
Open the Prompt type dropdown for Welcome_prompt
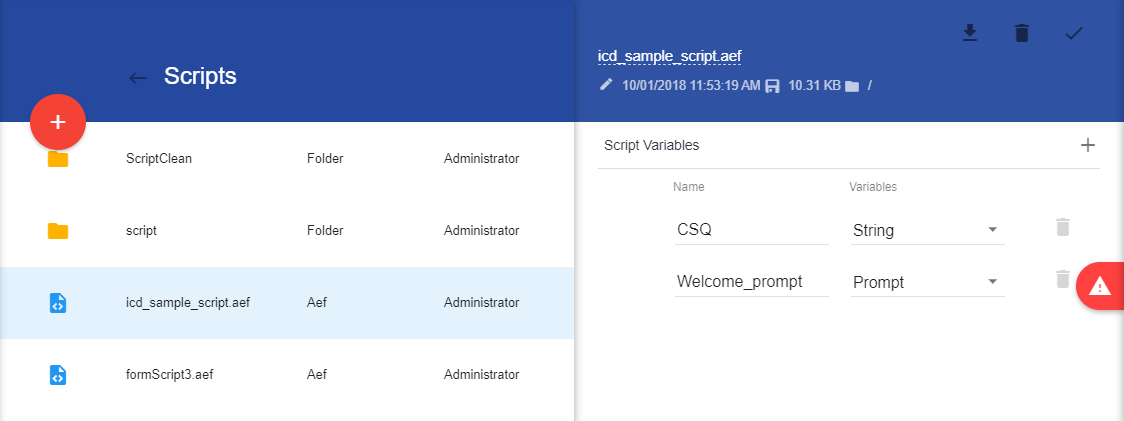click(926, 282)
